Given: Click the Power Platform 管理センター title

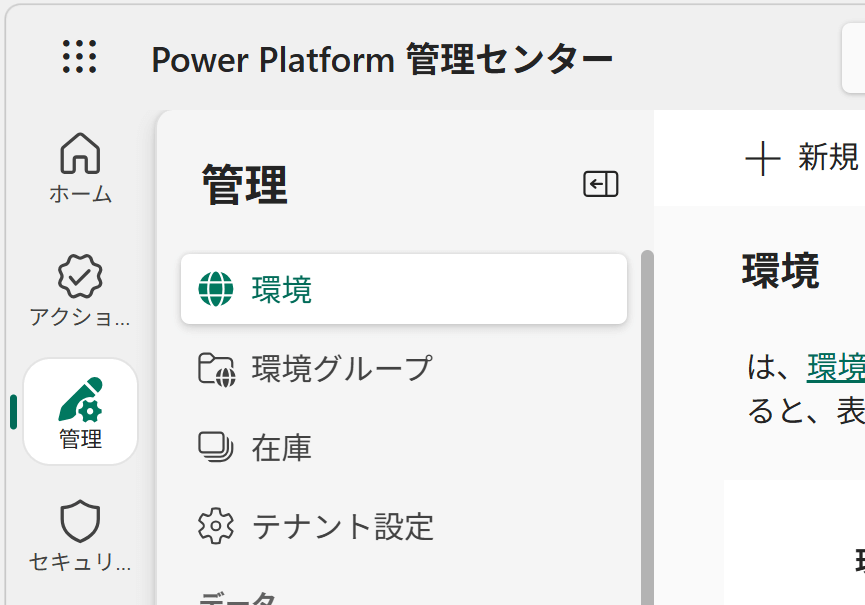Looking at the screenshot, I should pos(382,59).
